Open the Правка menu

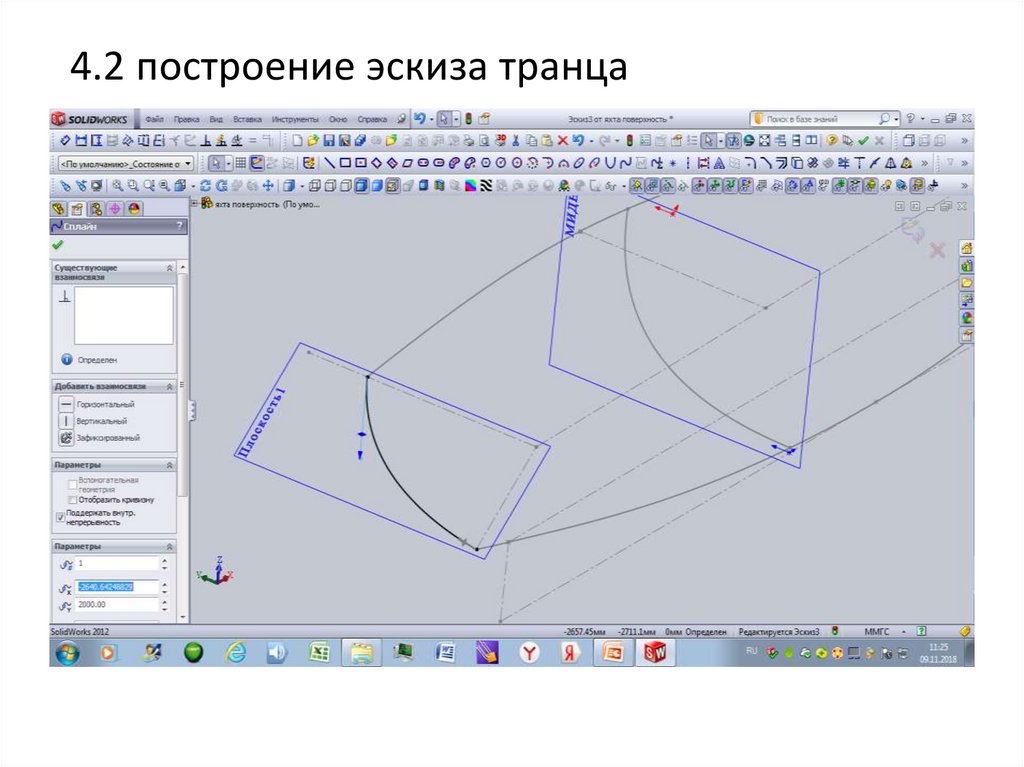coord(186,119)
